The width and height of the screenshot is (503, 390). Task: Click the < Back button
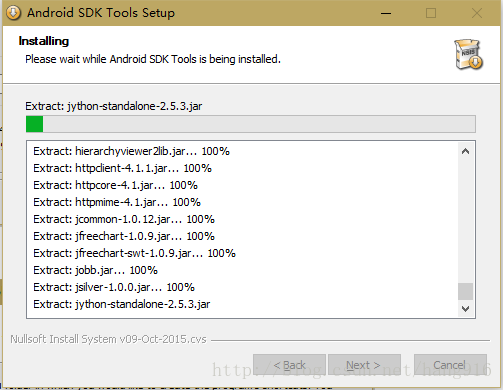[289, 365]
